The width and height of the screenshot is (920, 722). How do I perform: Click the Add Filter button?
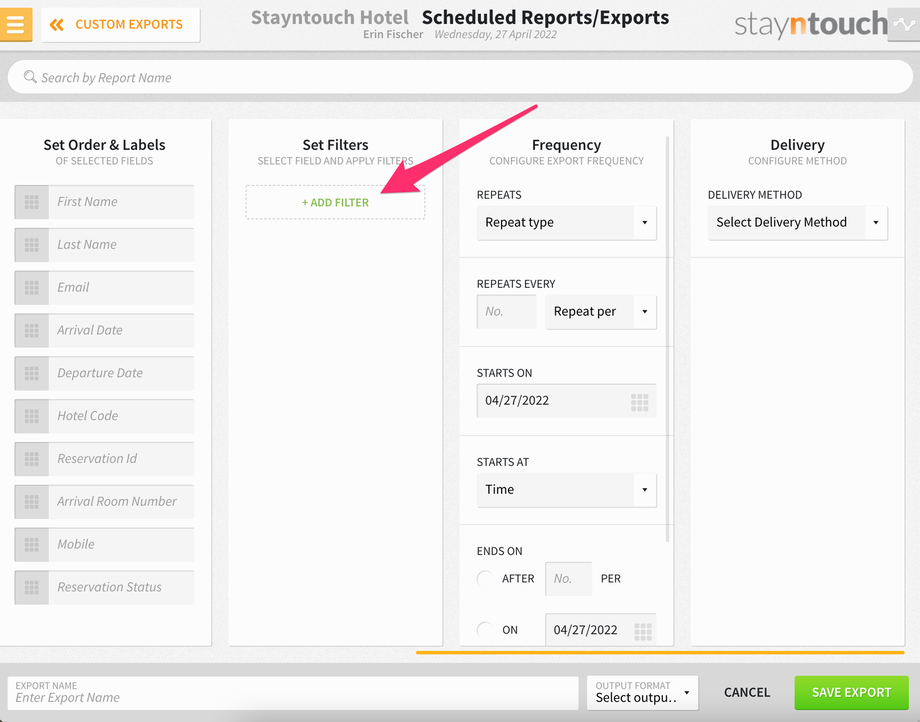(335, 202)
